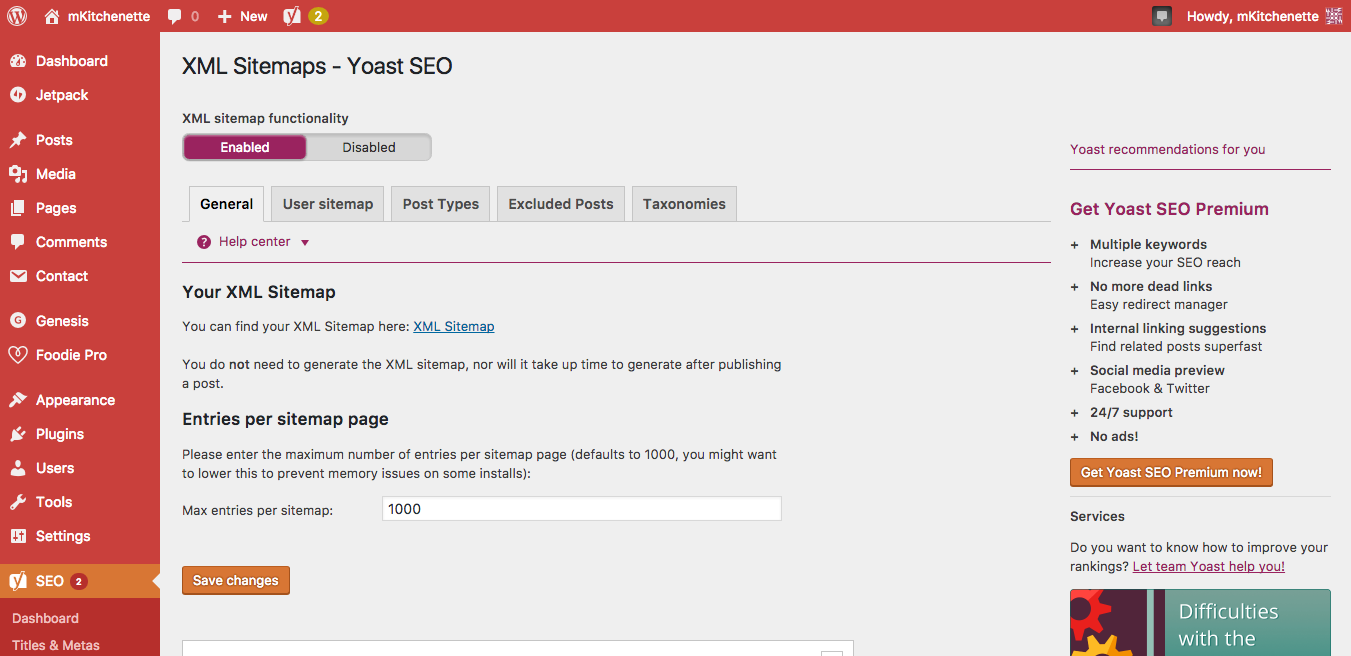Click the Genesis sidebar icon
This screenshot has height=656, width=1351.
(x=18, y=321)
